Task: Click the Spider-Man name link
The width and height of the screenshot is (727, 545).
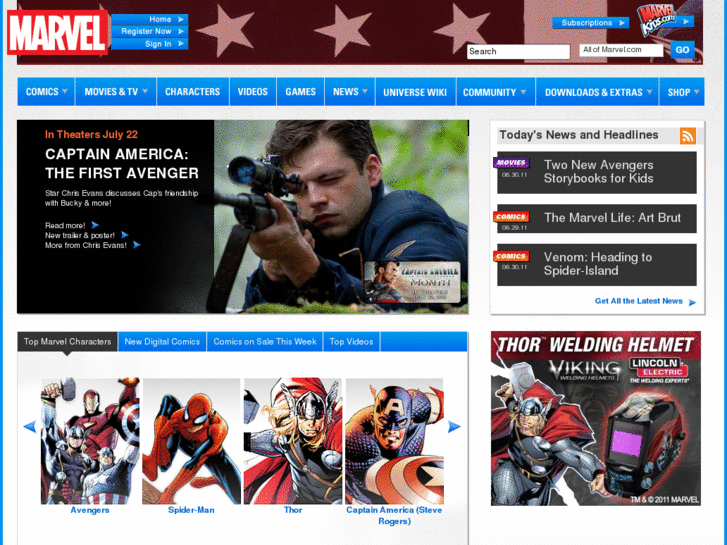Action: pyautogui.click(x=191, y=510)
